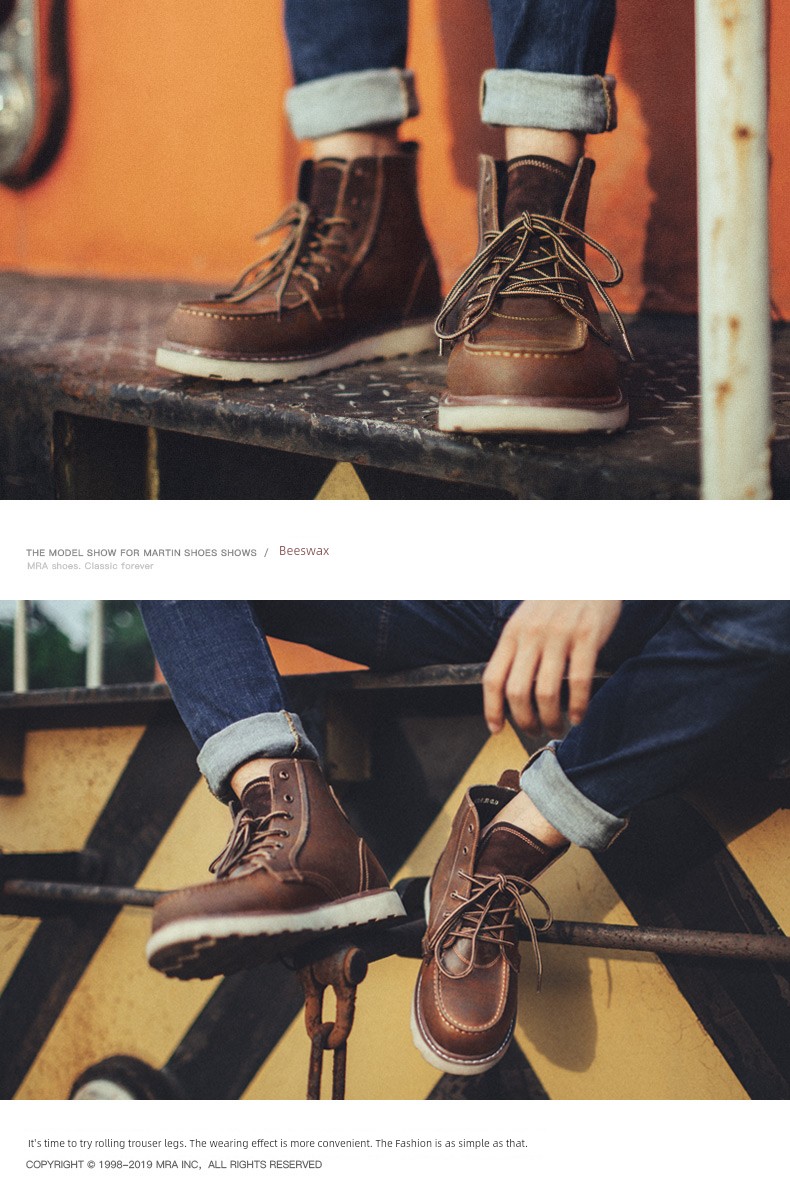Image resolution: width=790 pixels, height=1200 pixels.
Task: Click the word 'Fashion' in the description
Action: (x=413, y=1143)
